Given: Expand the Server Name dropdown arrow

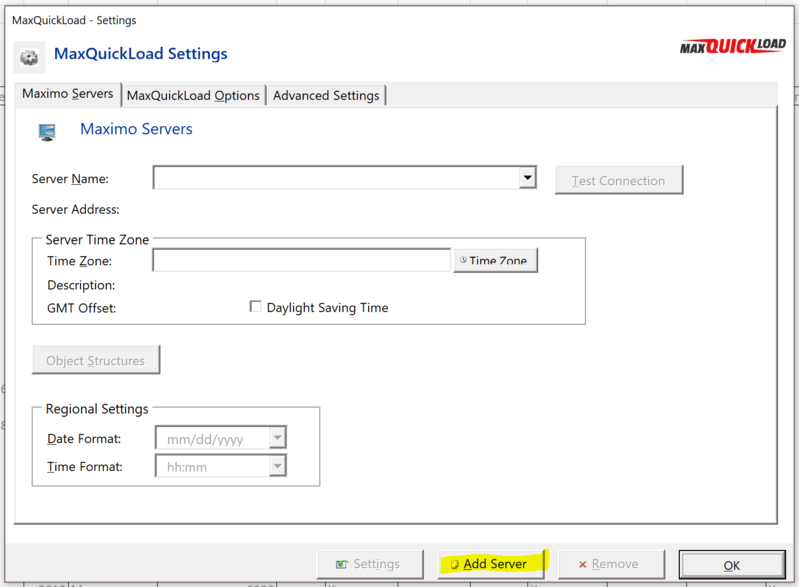Looking at the screenshot, I should 528,178.
